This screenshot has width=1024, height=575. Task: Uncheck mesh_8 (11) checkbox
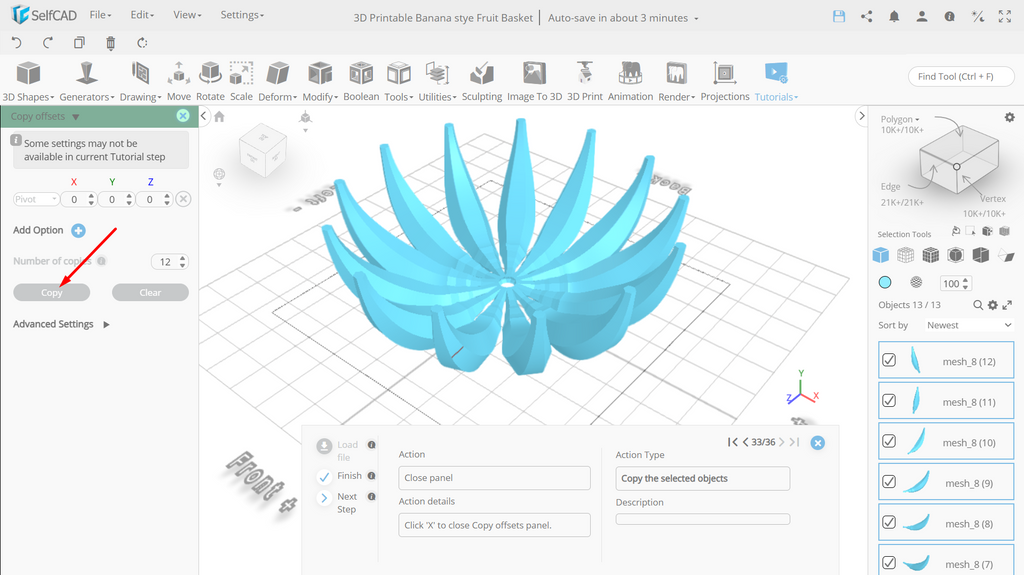(x=889, y=401)
